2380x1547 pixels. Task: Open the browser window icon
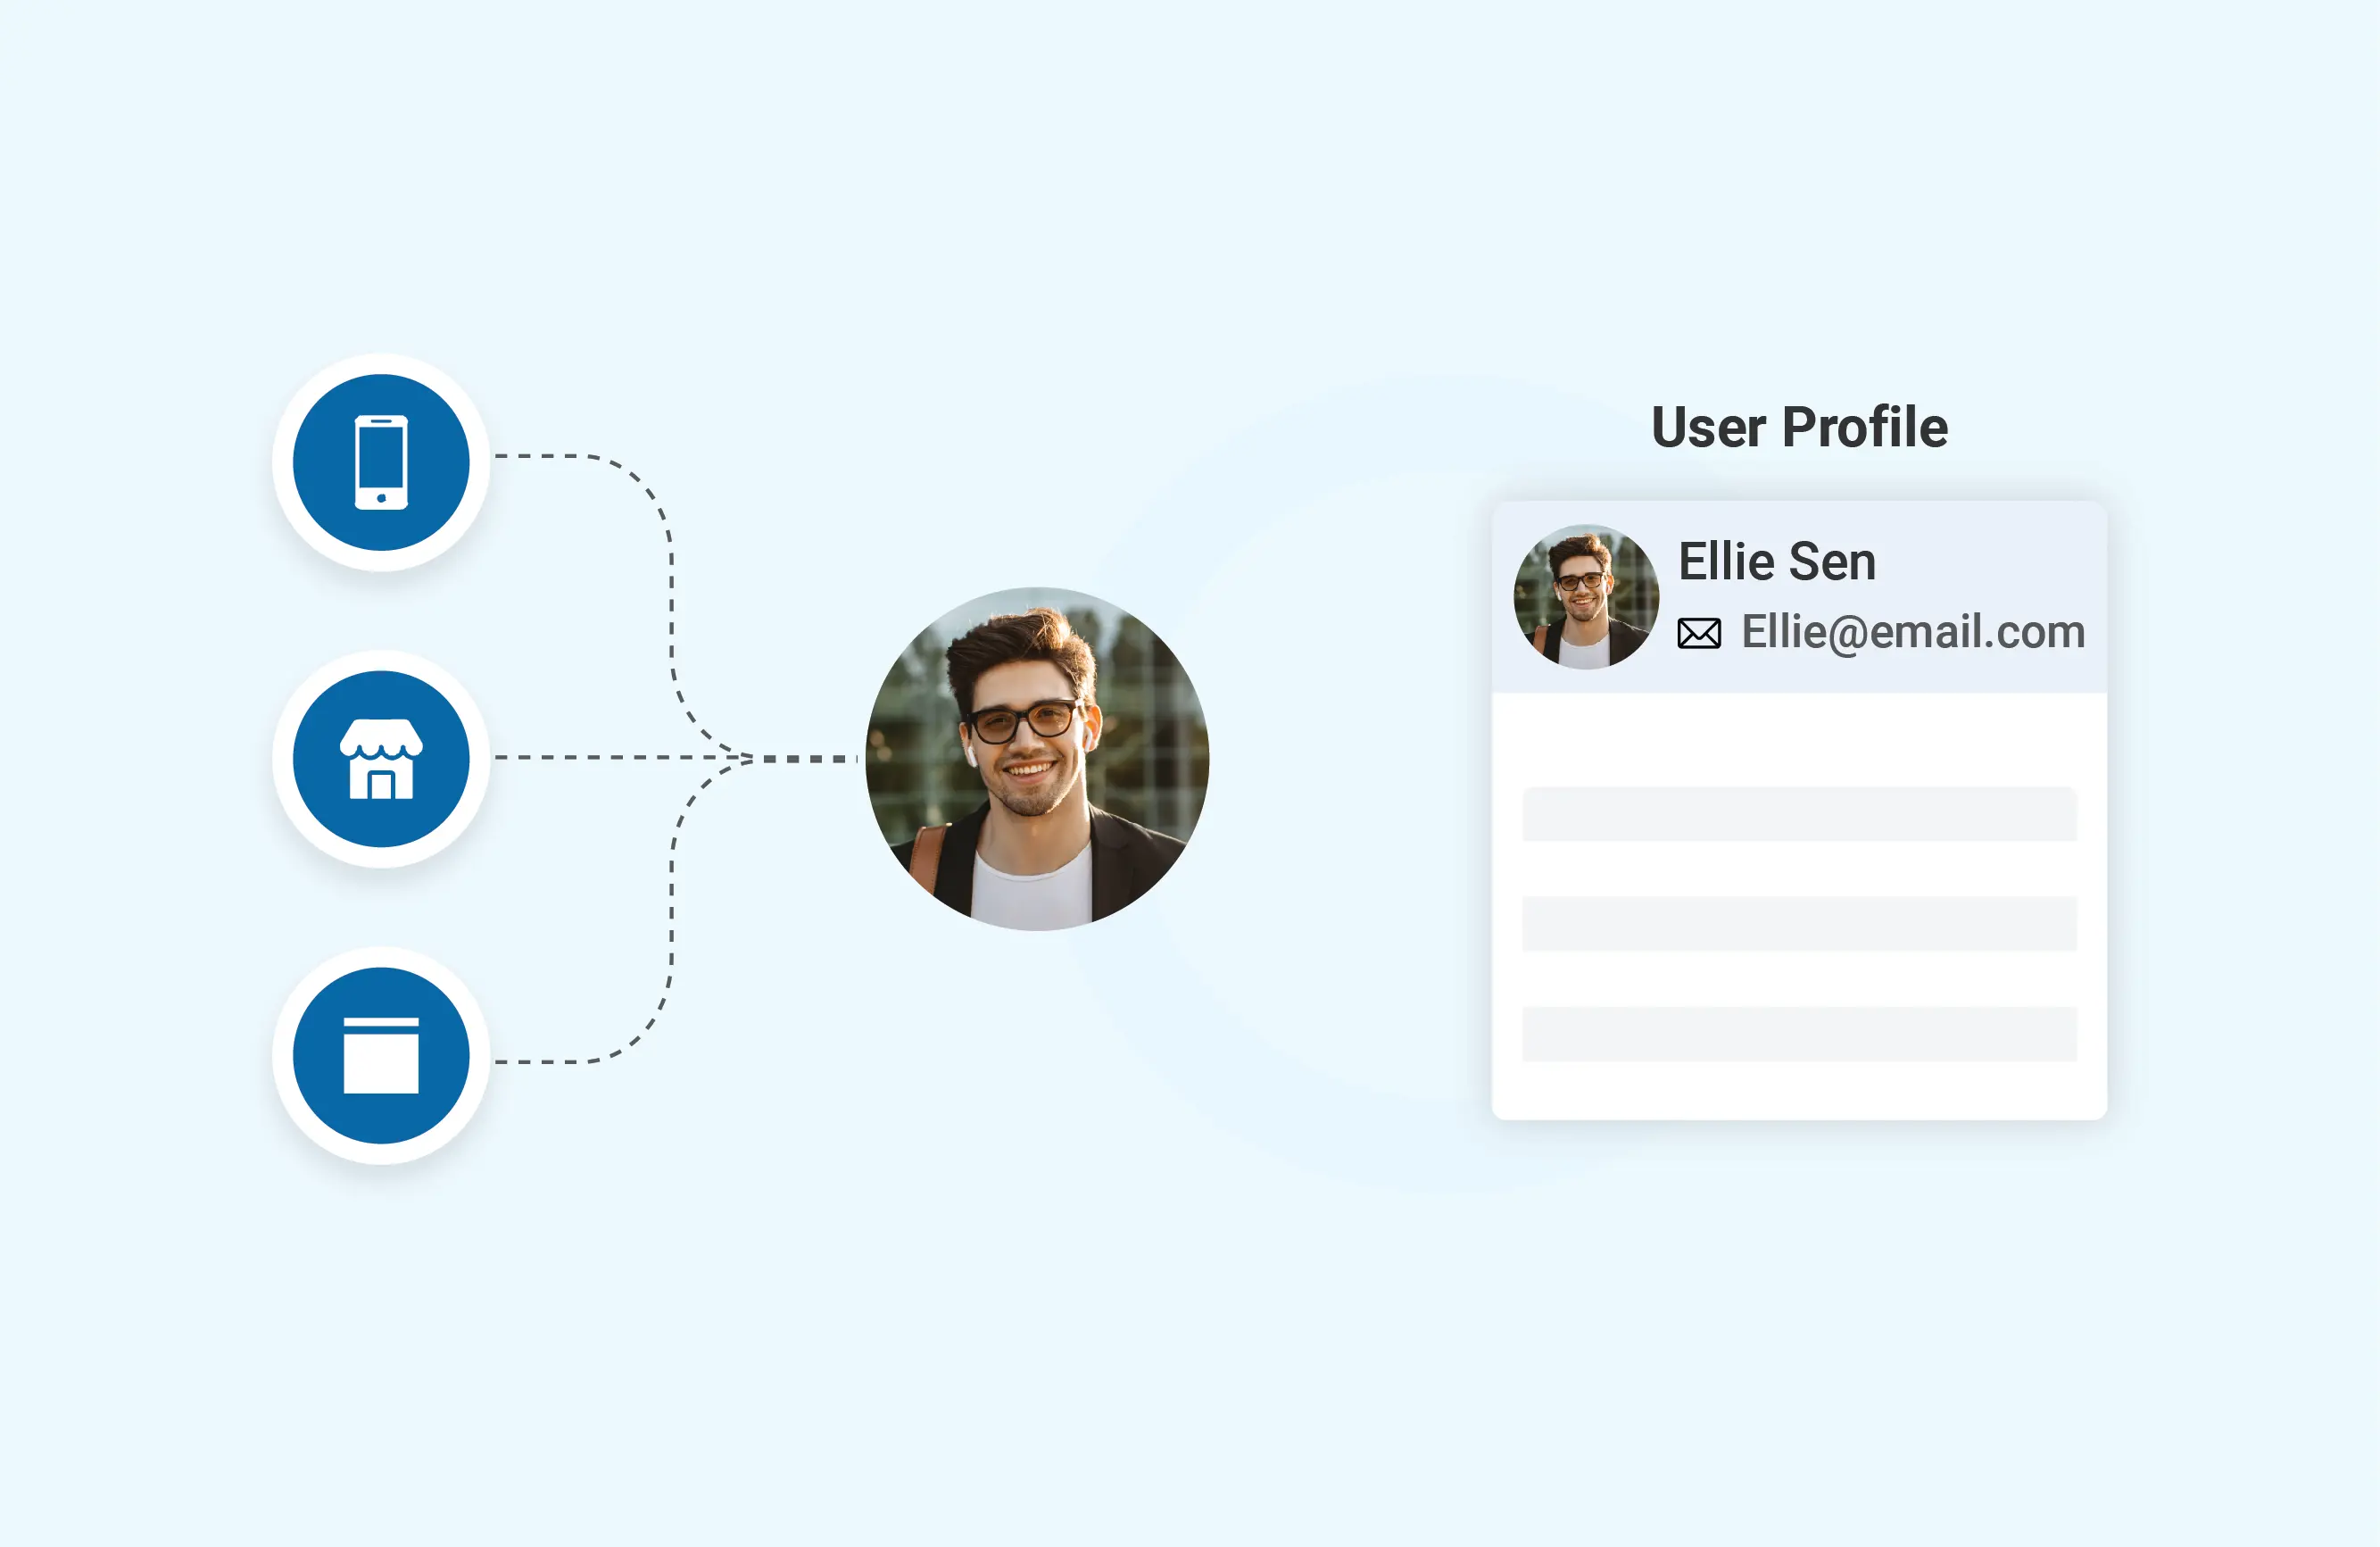tap(381, 1055)
